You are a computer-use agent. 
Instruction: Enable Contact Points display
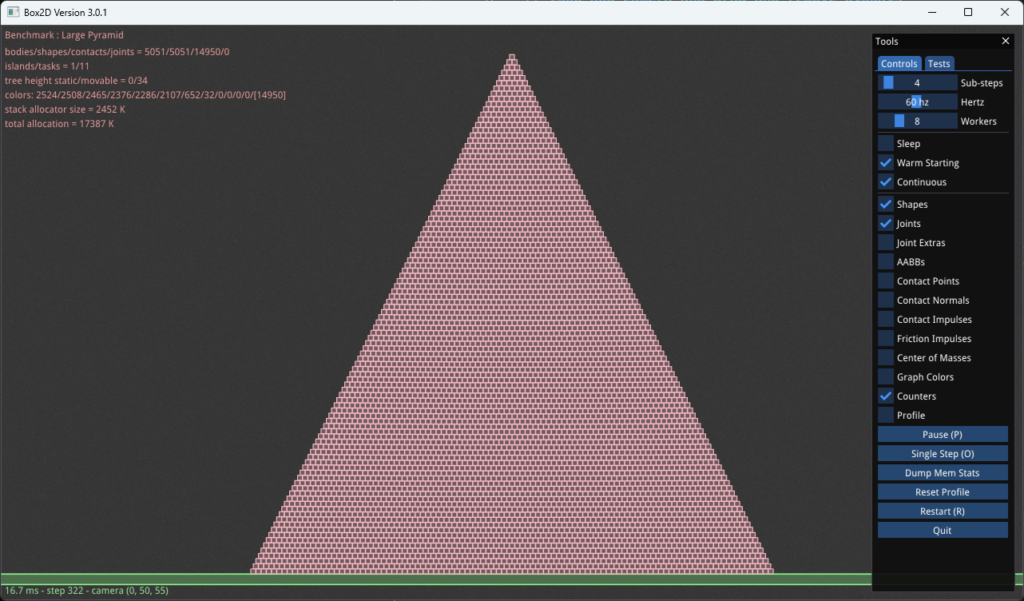point(886,281)
